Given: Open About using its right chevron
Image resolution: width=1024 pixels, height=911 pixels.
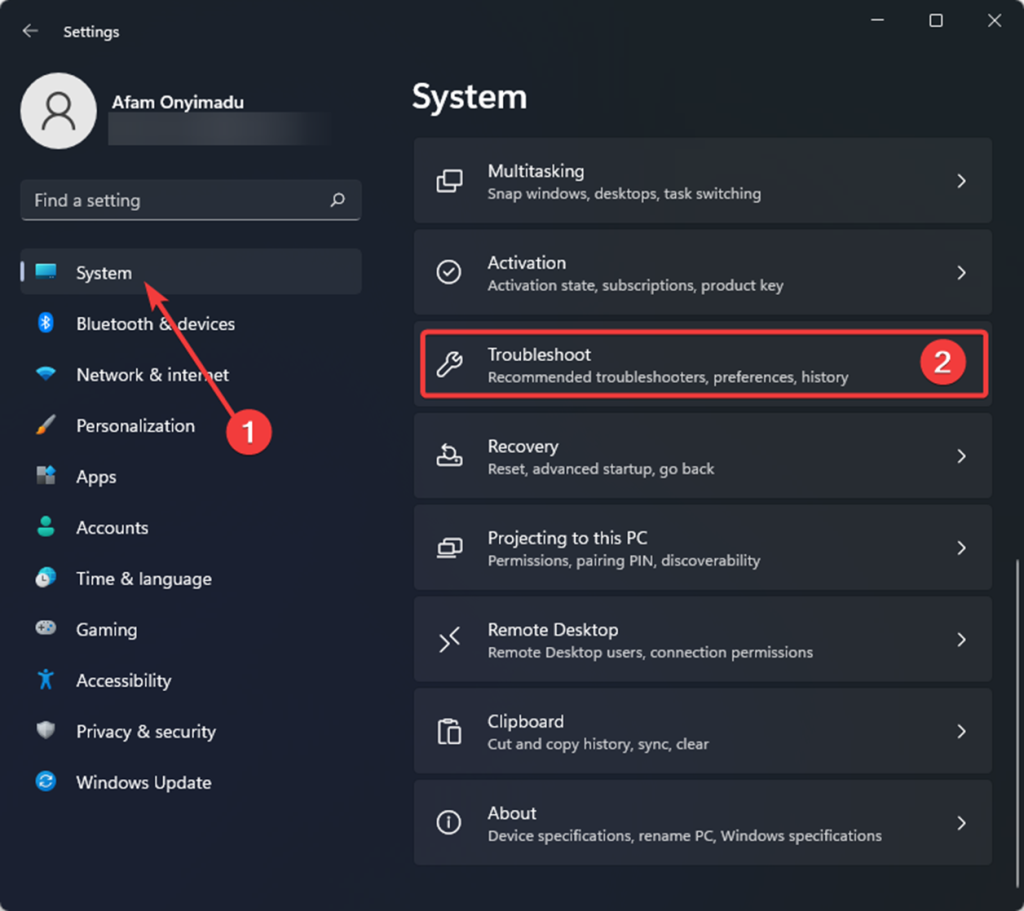Looking at the screenshot, I should 961,823.
